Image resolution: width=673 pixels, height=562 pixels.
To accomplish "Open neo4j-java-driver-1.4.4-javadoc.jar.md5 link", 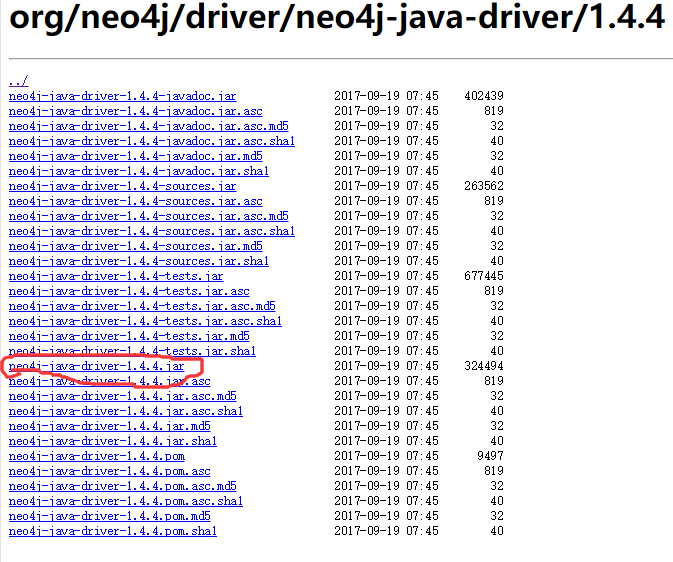I will [136, 156].
